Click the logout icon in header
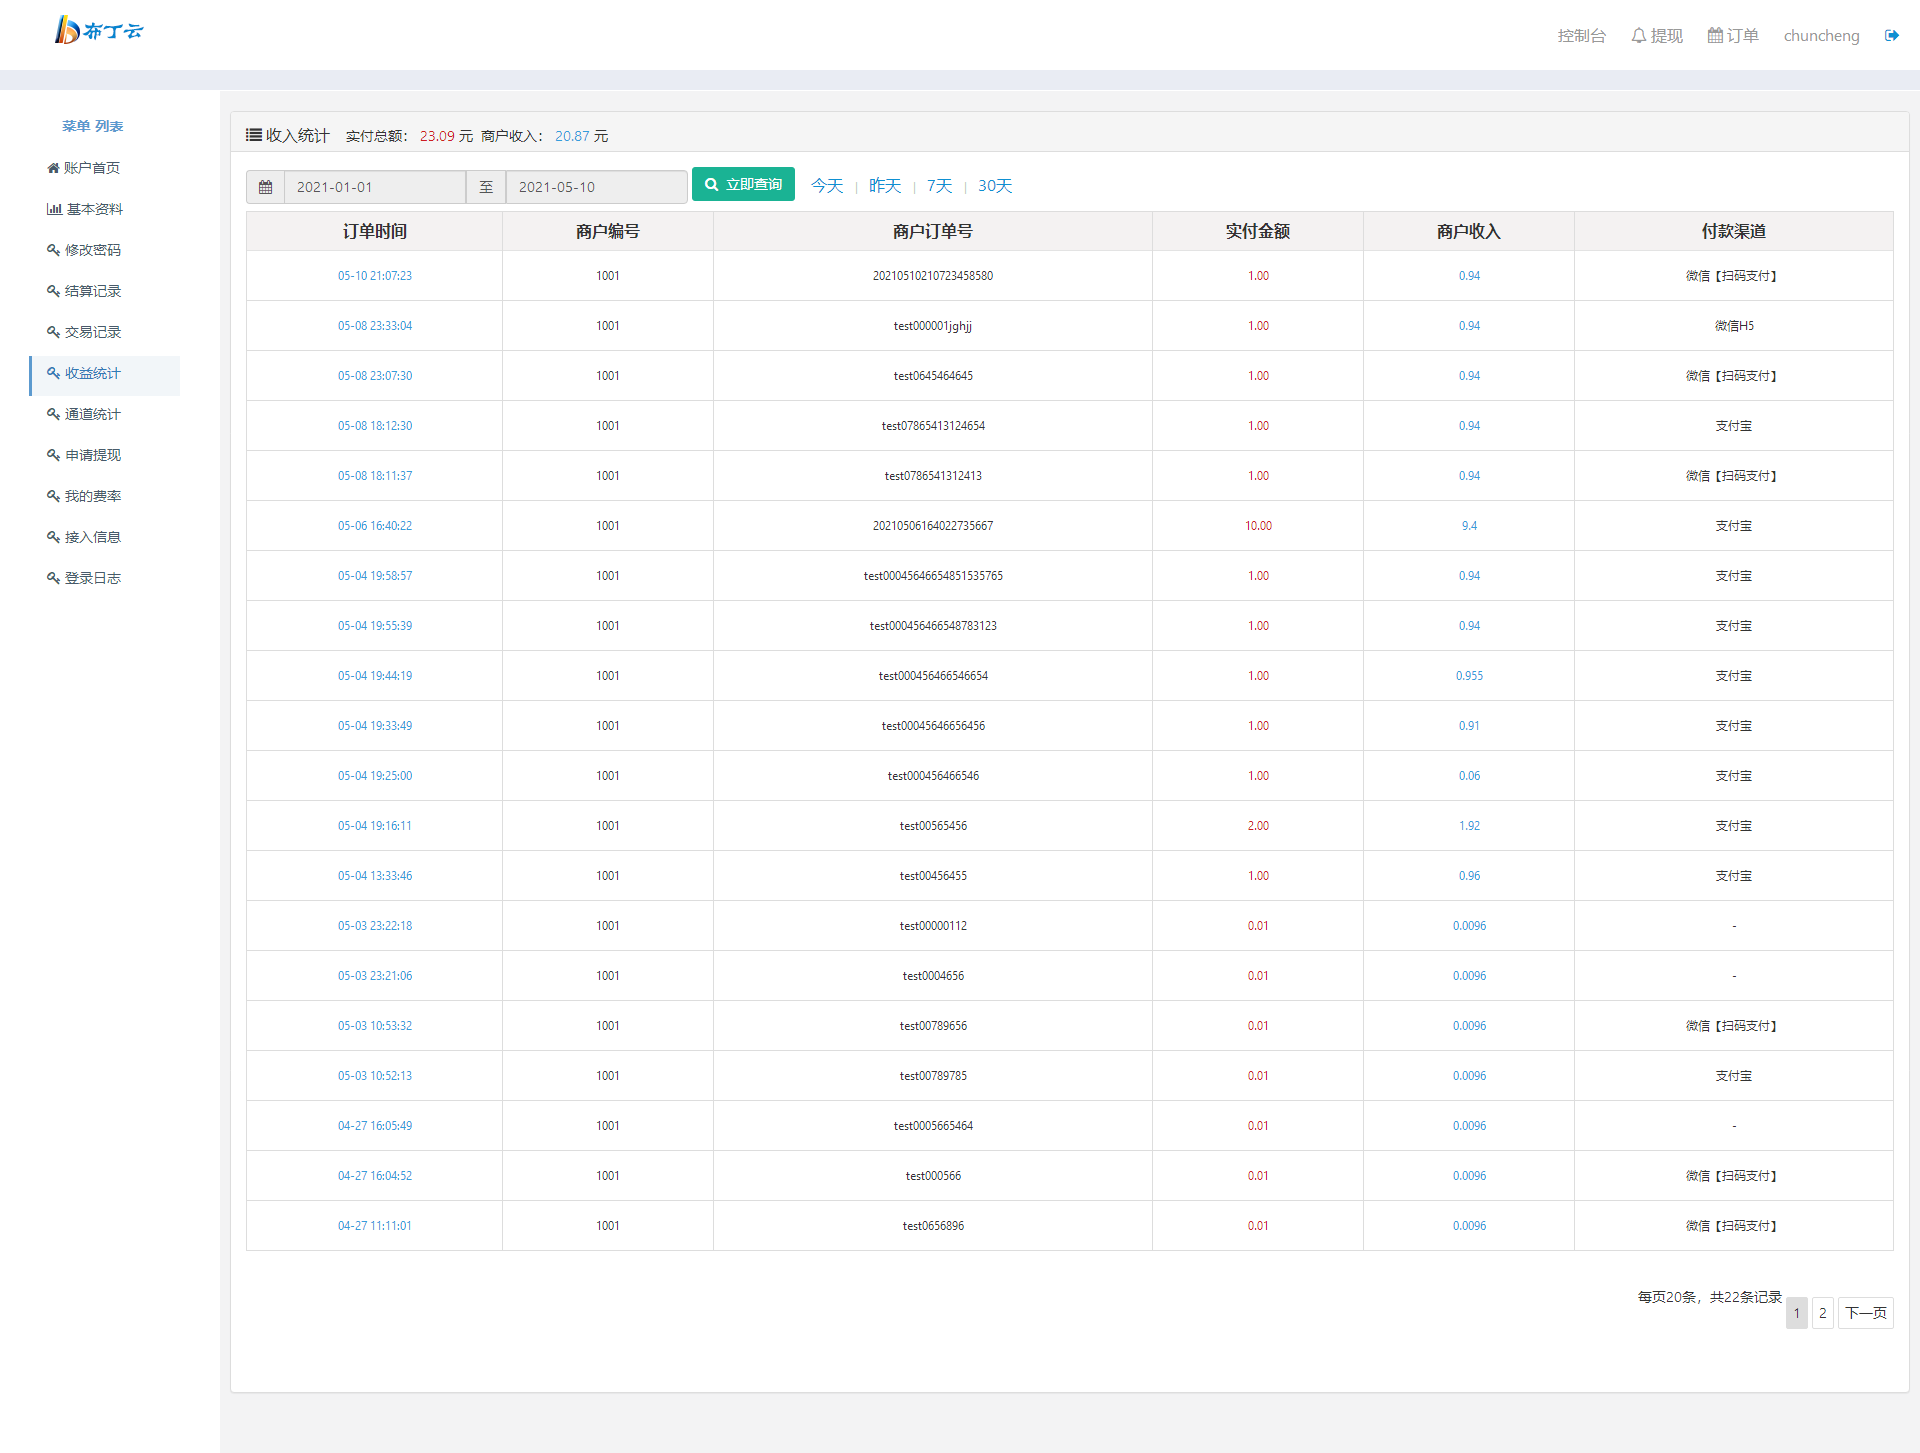Image resolution: width=1920 pixels, height=1453 pixels. pyautogui.click(x=1891, y=36)
